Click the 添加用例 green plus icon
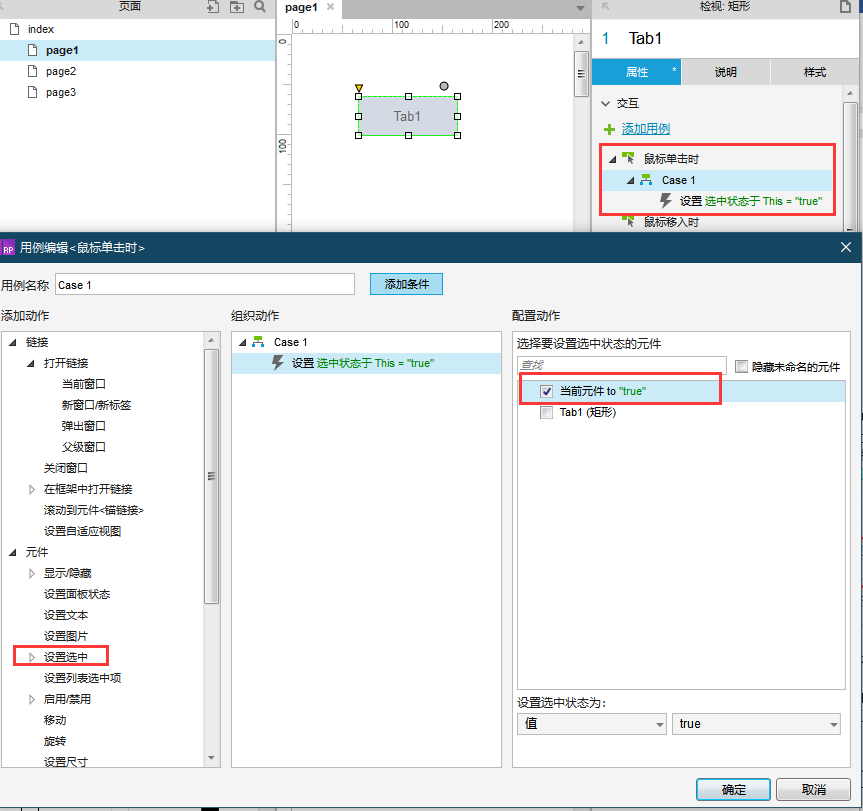863x811 pixels. click(x=612, y=130)
